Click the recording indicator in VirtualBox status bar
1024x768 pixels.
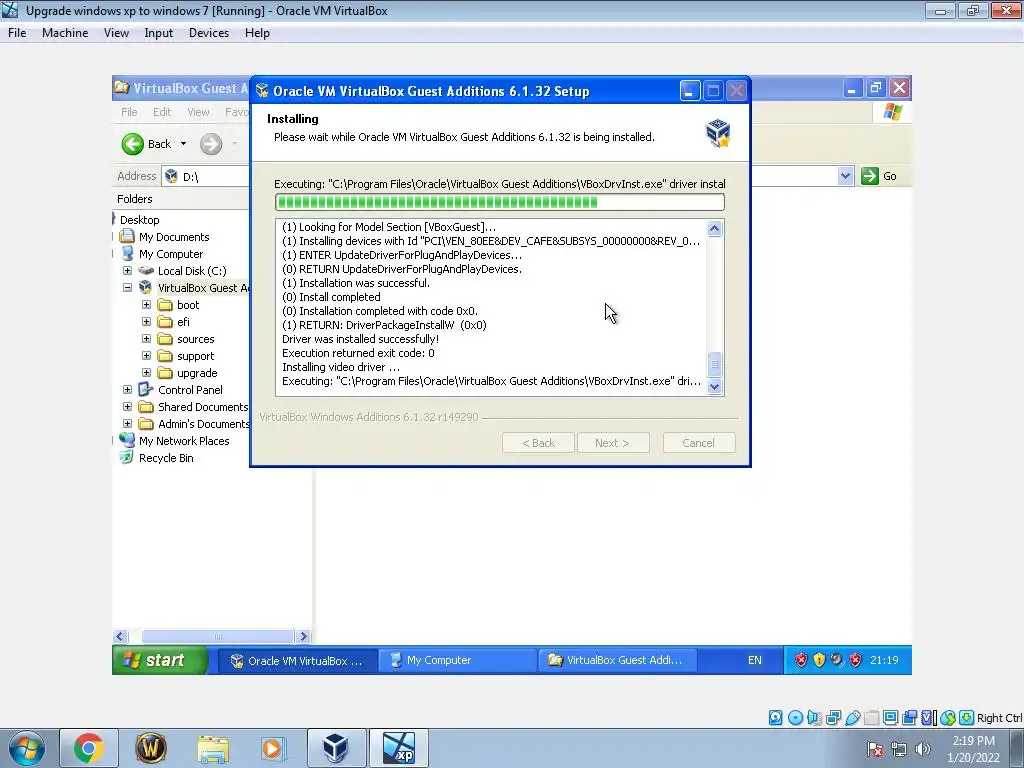pos(909,718)
